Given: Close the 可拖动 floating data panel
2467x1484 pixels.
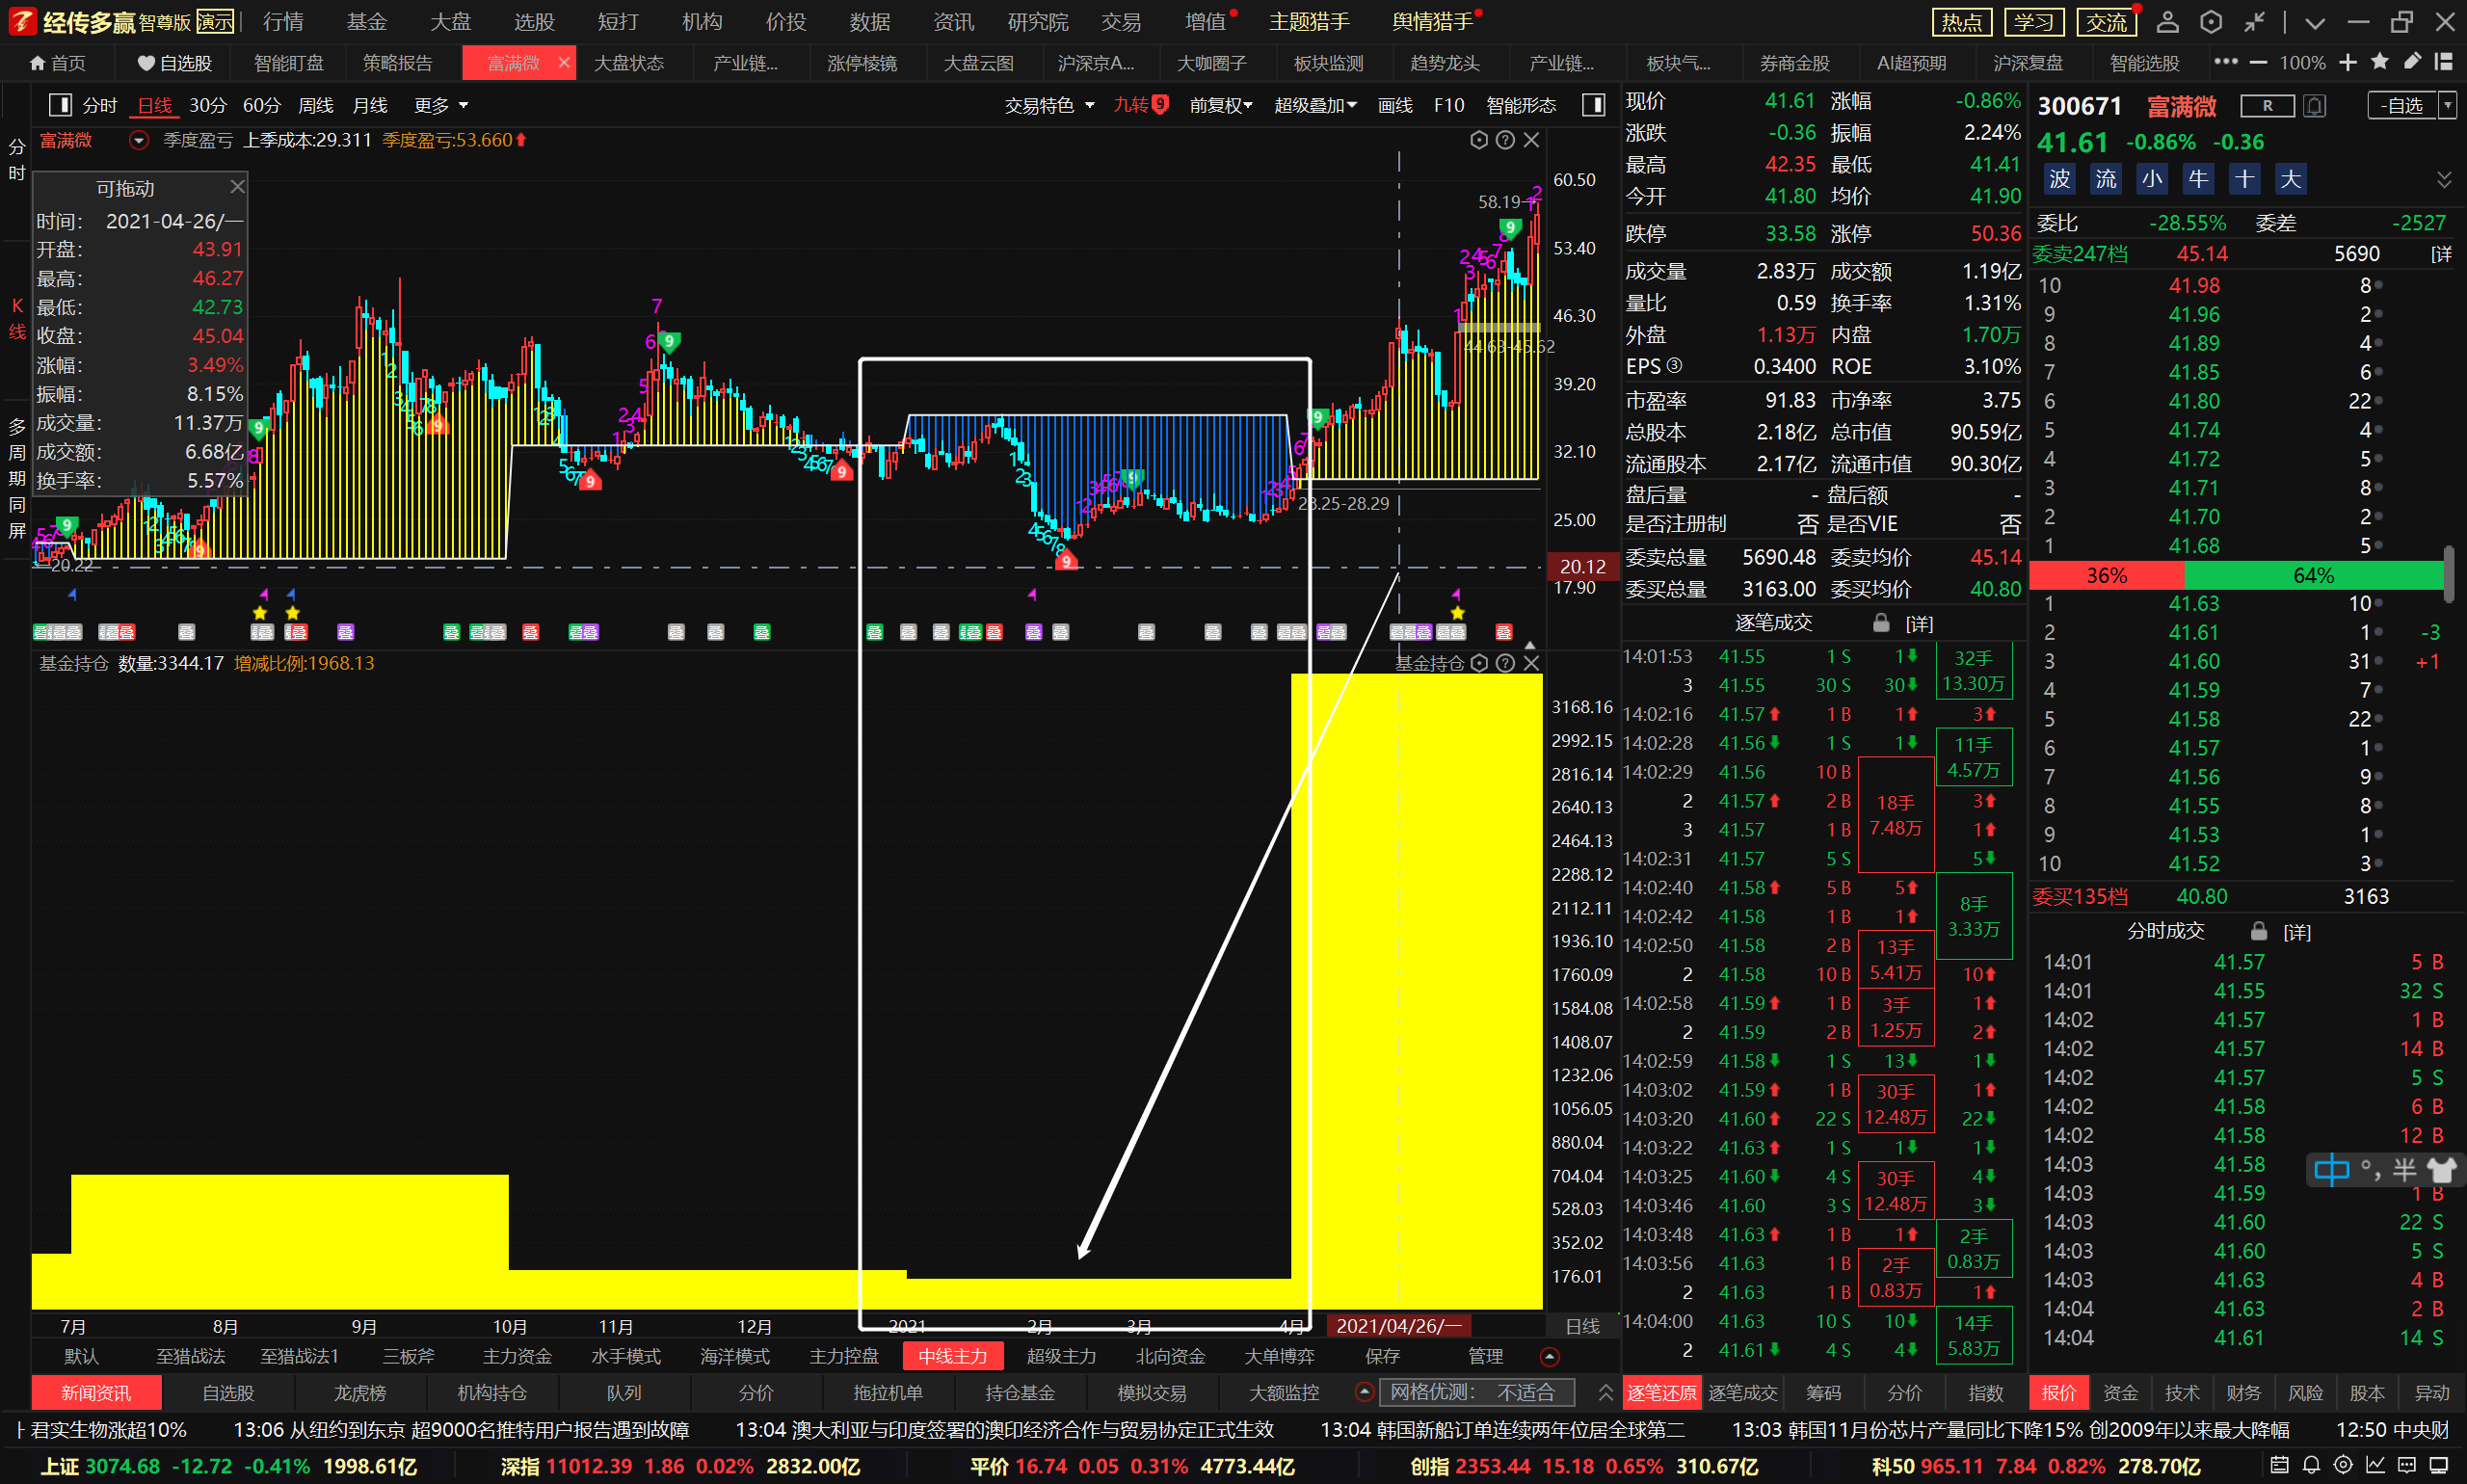Looking at the screenshot, I should tap(237, 187).
